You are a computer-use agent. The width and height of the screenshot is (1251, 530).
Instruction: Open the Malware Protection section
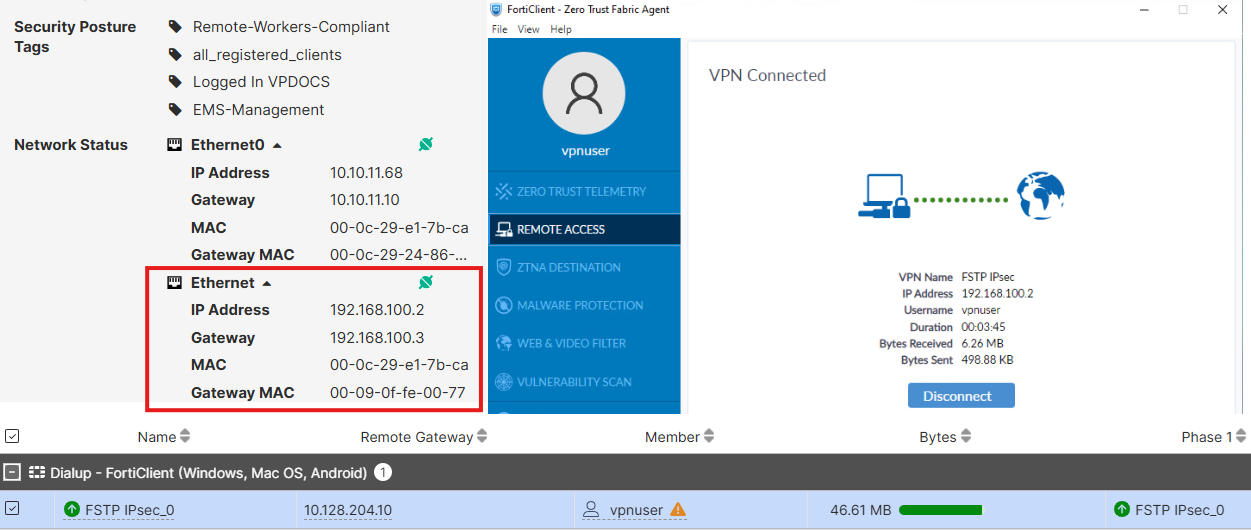click(x=584, y=305)
